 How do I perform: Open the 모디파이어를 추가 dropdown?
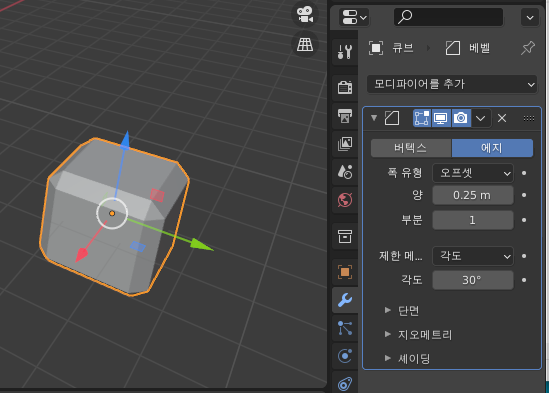[x=452, y=84]
